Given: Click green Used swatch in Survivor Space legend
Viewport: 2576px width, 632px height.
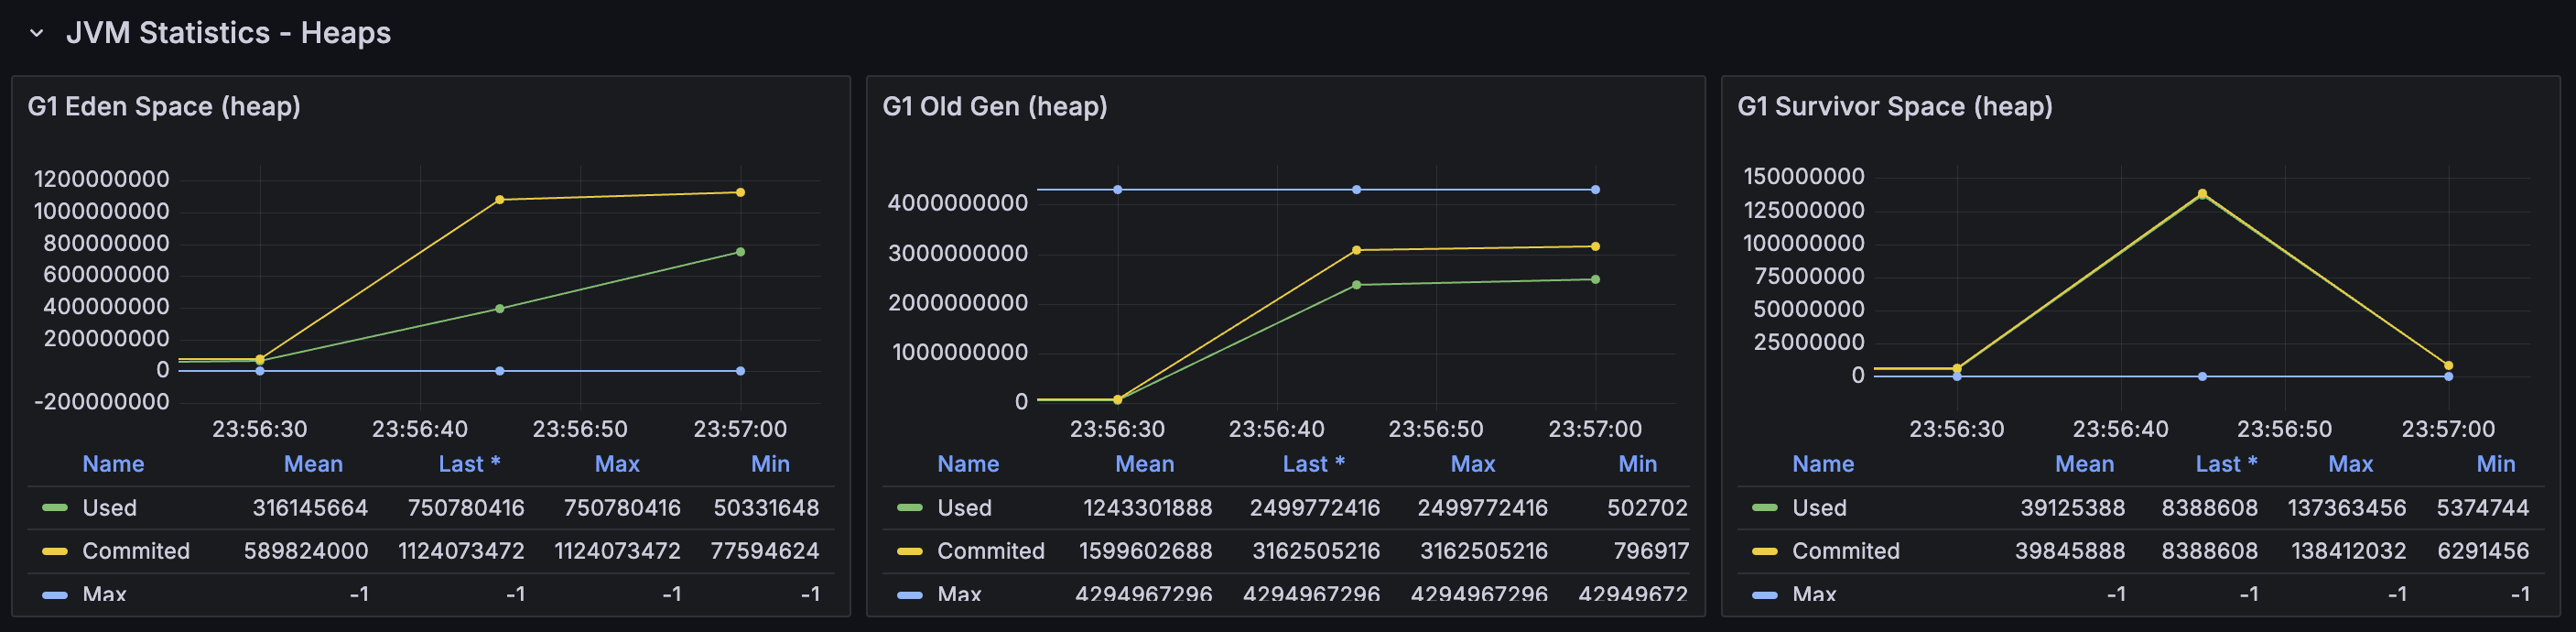Looking at the screenshot, I should (1765, 508).
